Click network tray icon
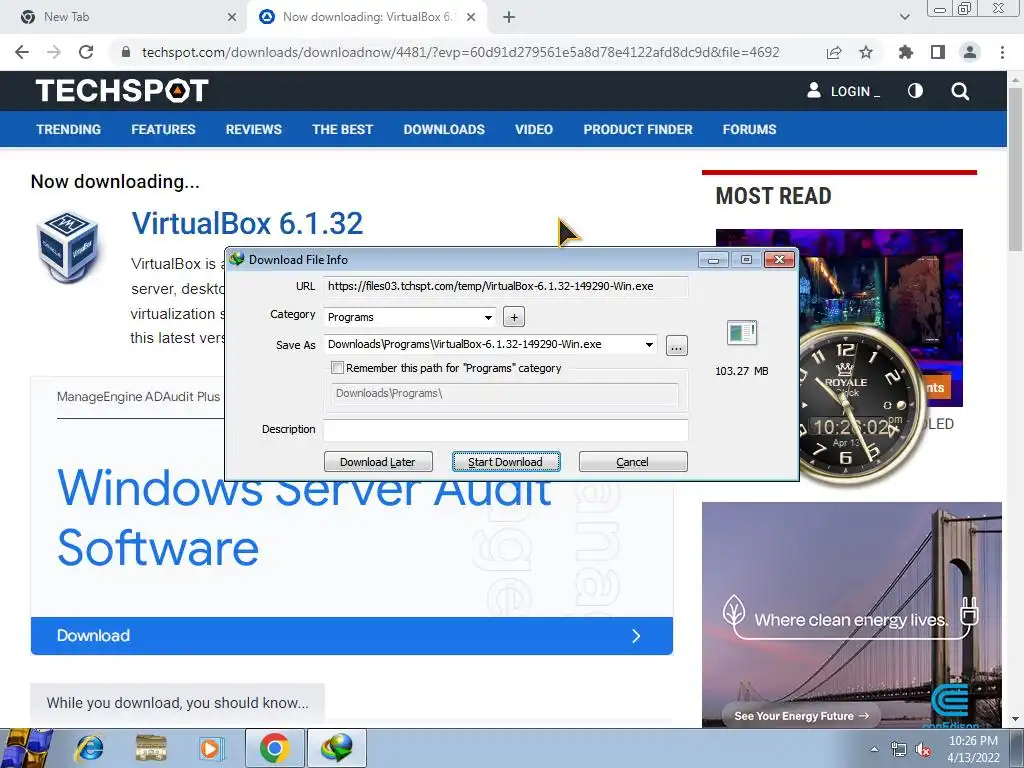 coord(899,749)
